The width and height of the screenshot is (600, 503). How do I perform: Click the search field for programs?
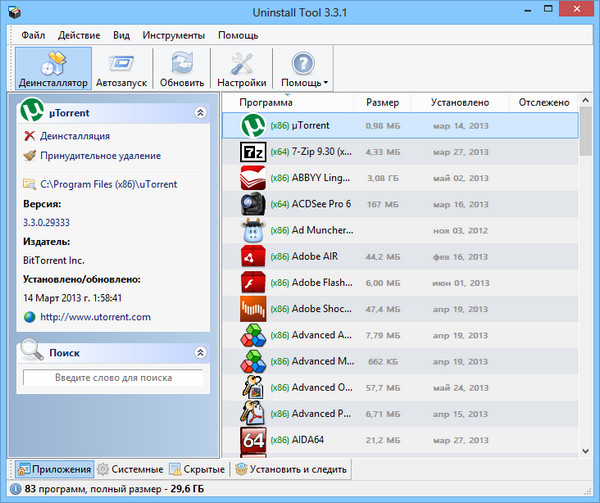[x=112, y=378]
